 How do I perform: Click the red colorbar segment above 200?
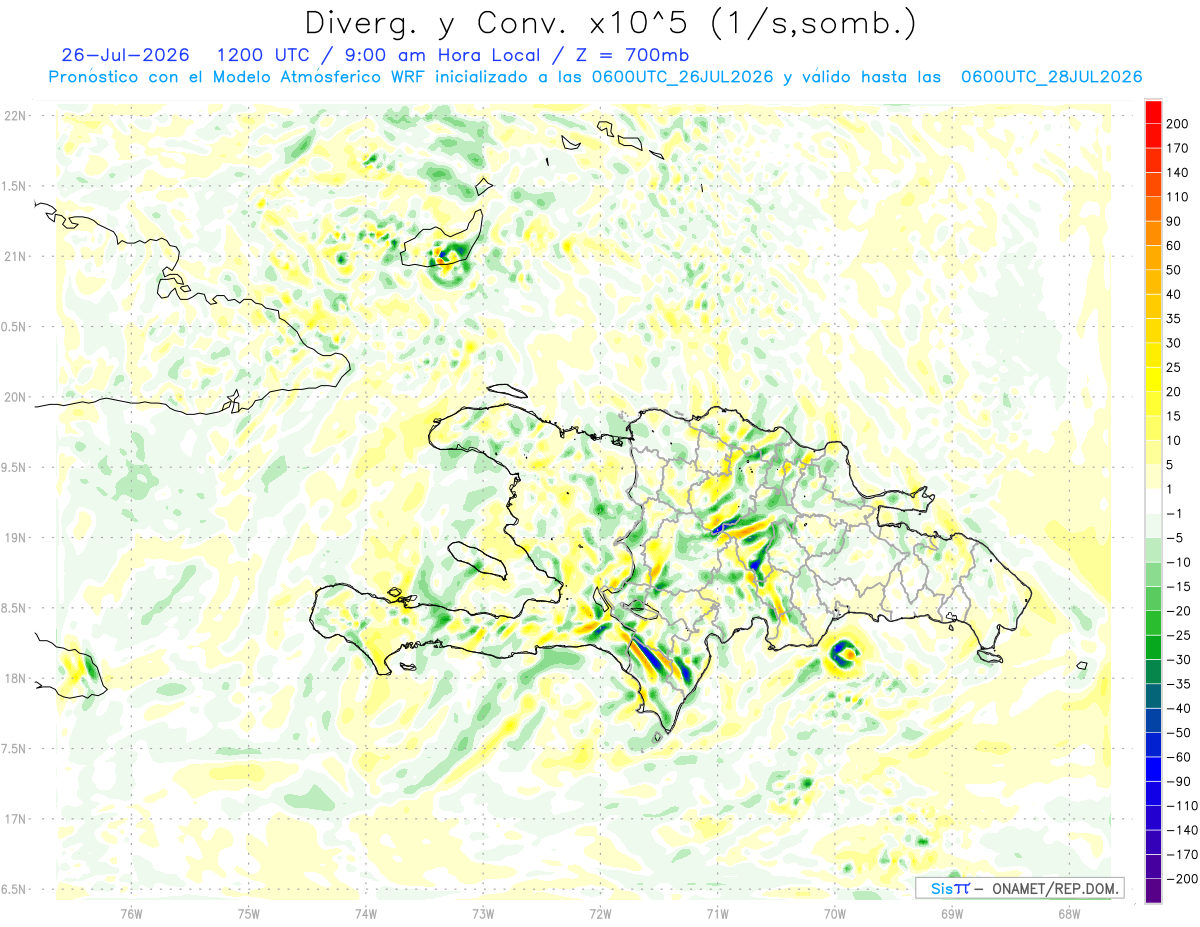click(1153, 112)
